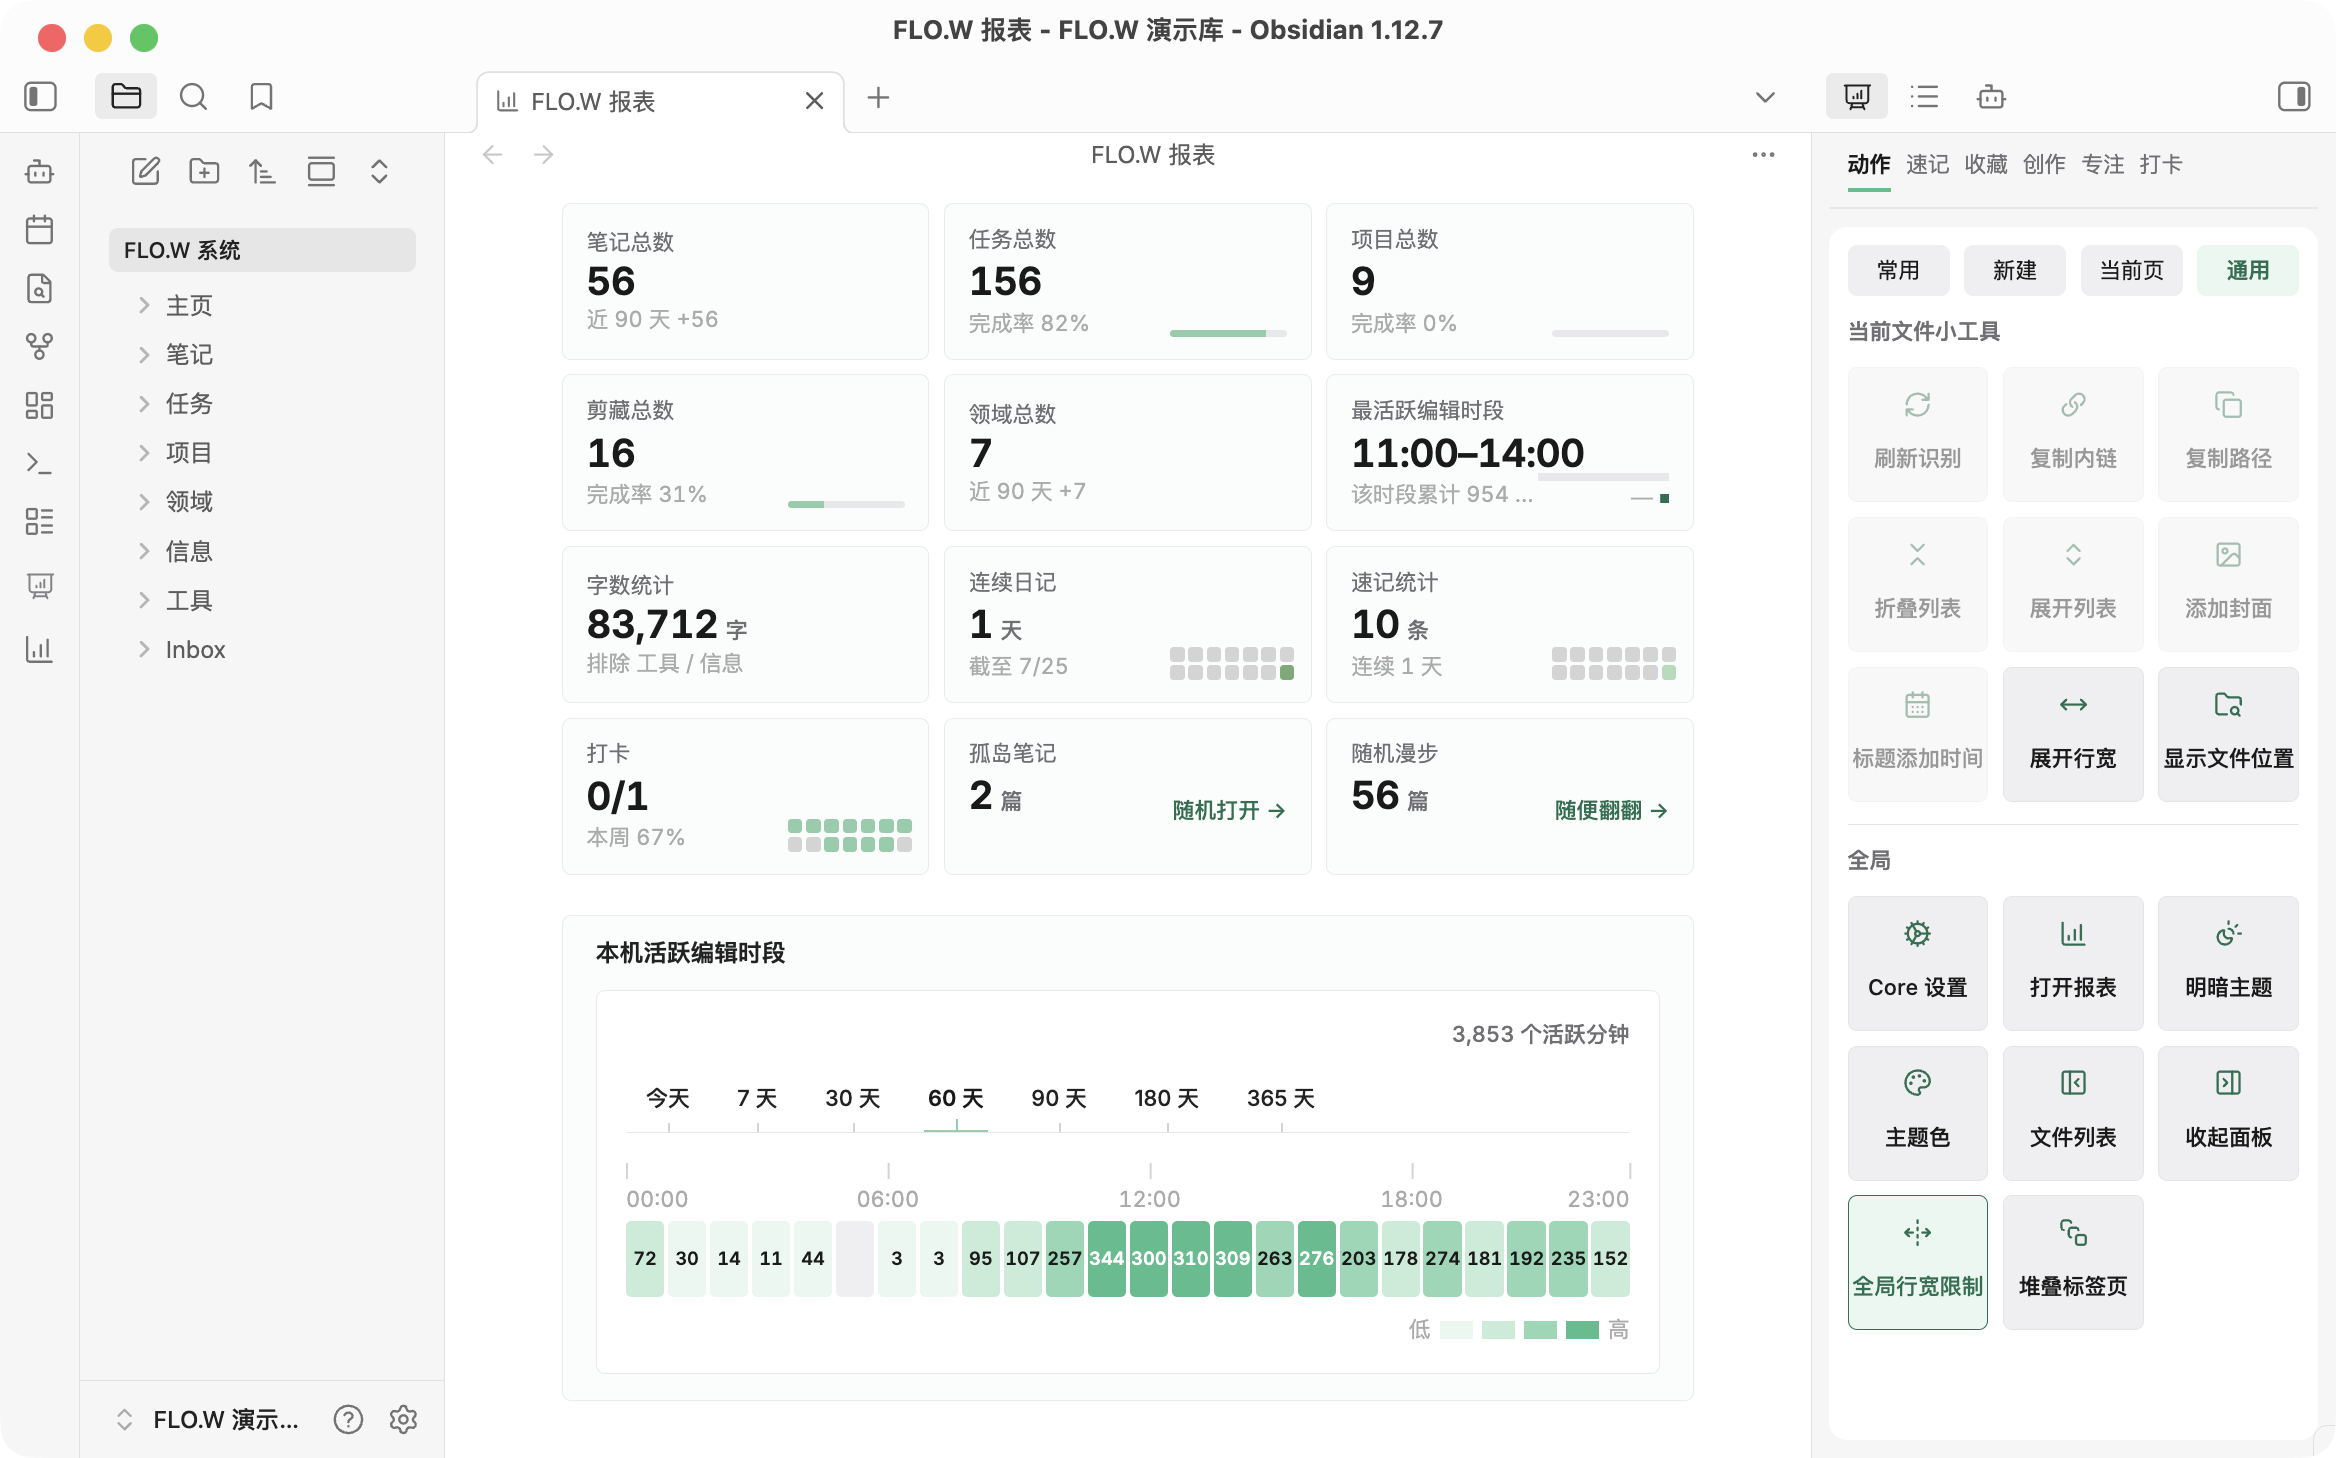The height and width of the screenshot is (1458, 2336).
Task: Toggle the 文件列表 panel
Action: coord(2073,1113)
